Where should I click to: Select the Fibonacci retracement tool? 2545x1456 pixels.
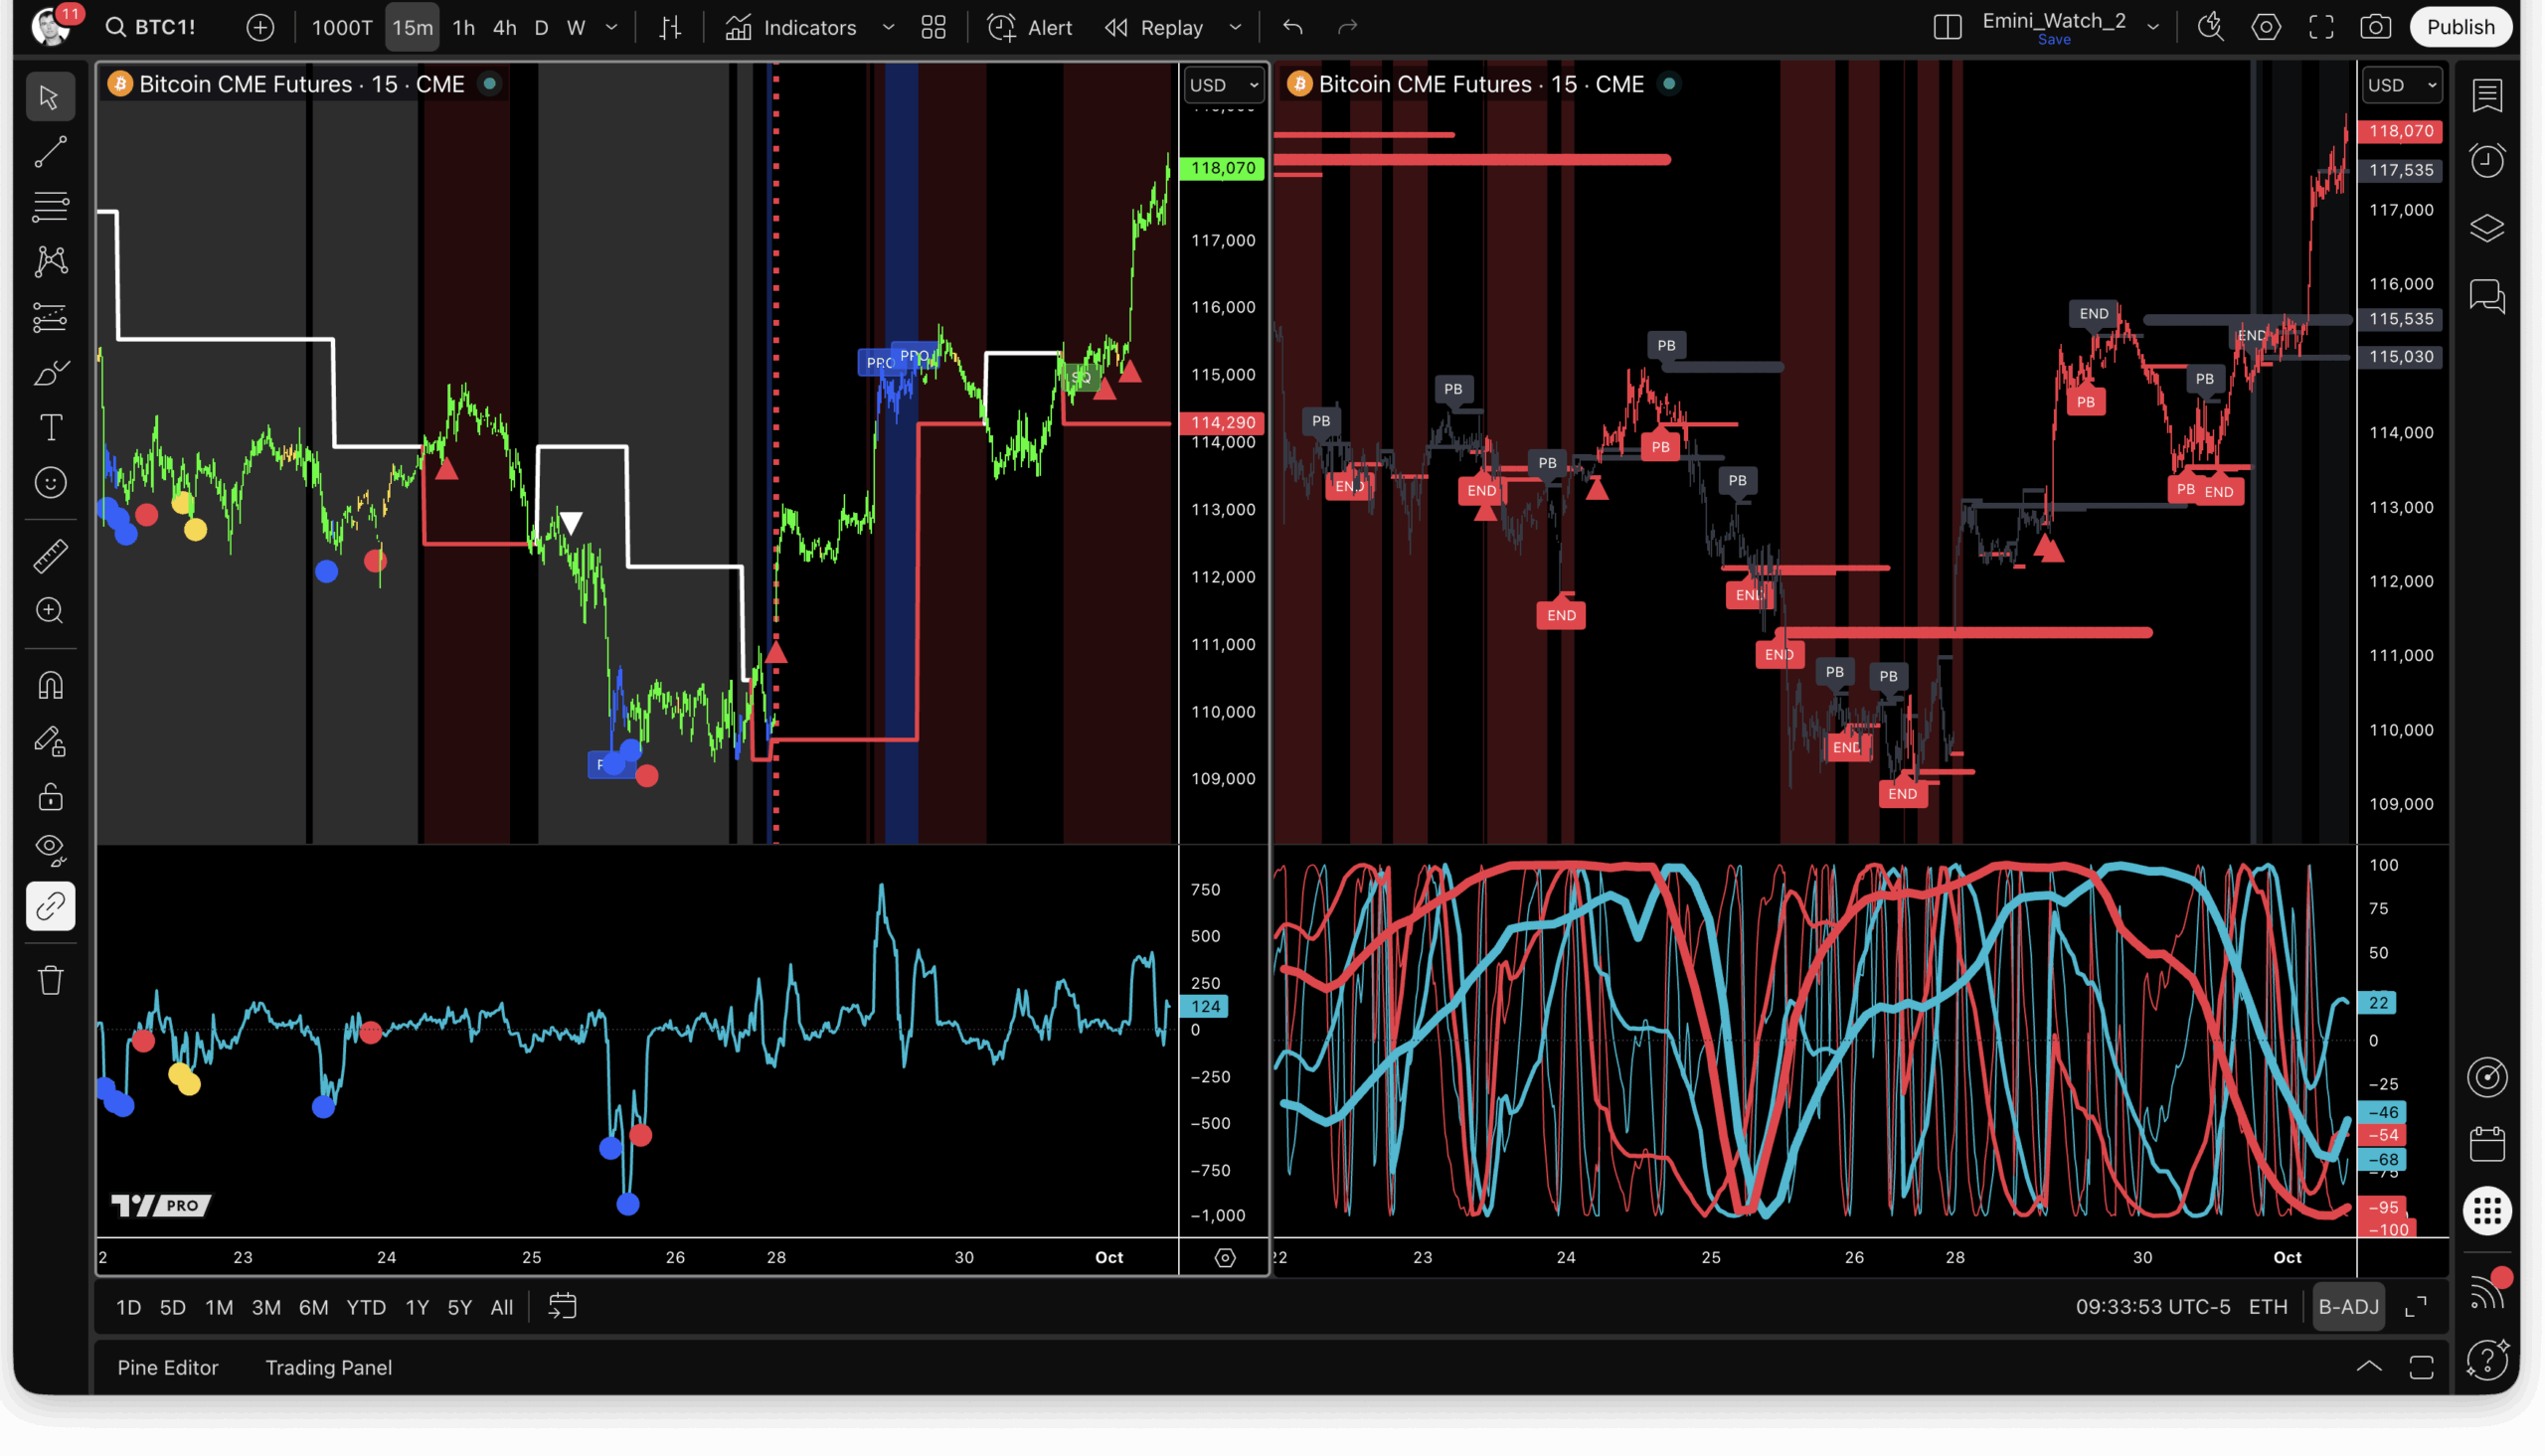pyautogui.click(x=50, y=207)
